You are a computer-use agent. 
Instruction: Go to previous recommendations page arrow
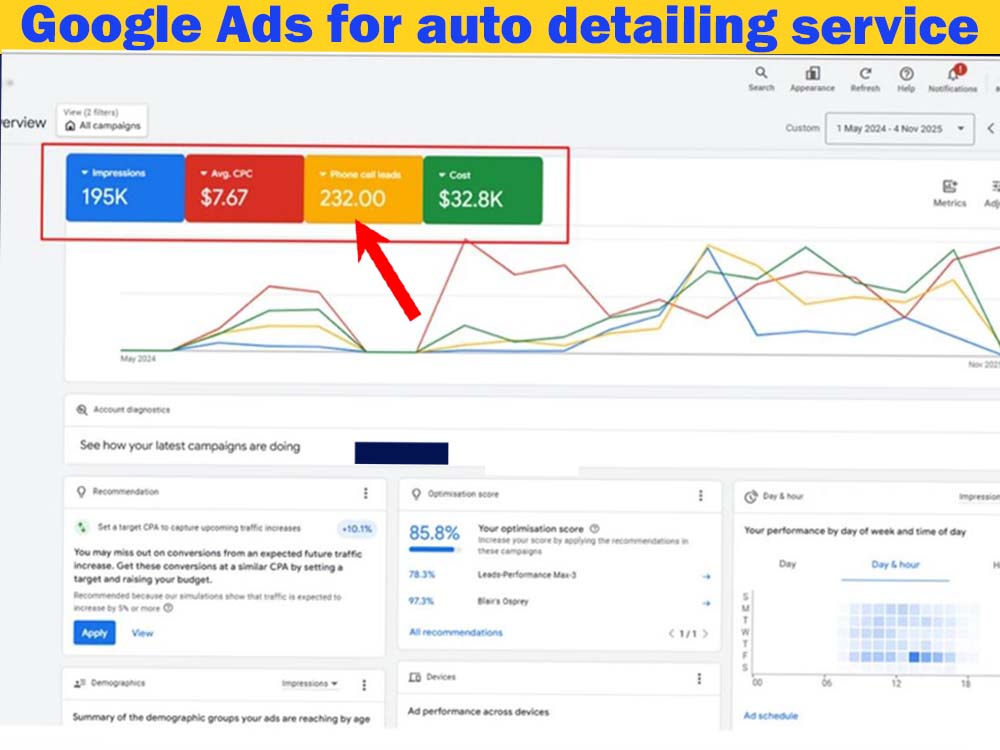(x=671, y=633)
